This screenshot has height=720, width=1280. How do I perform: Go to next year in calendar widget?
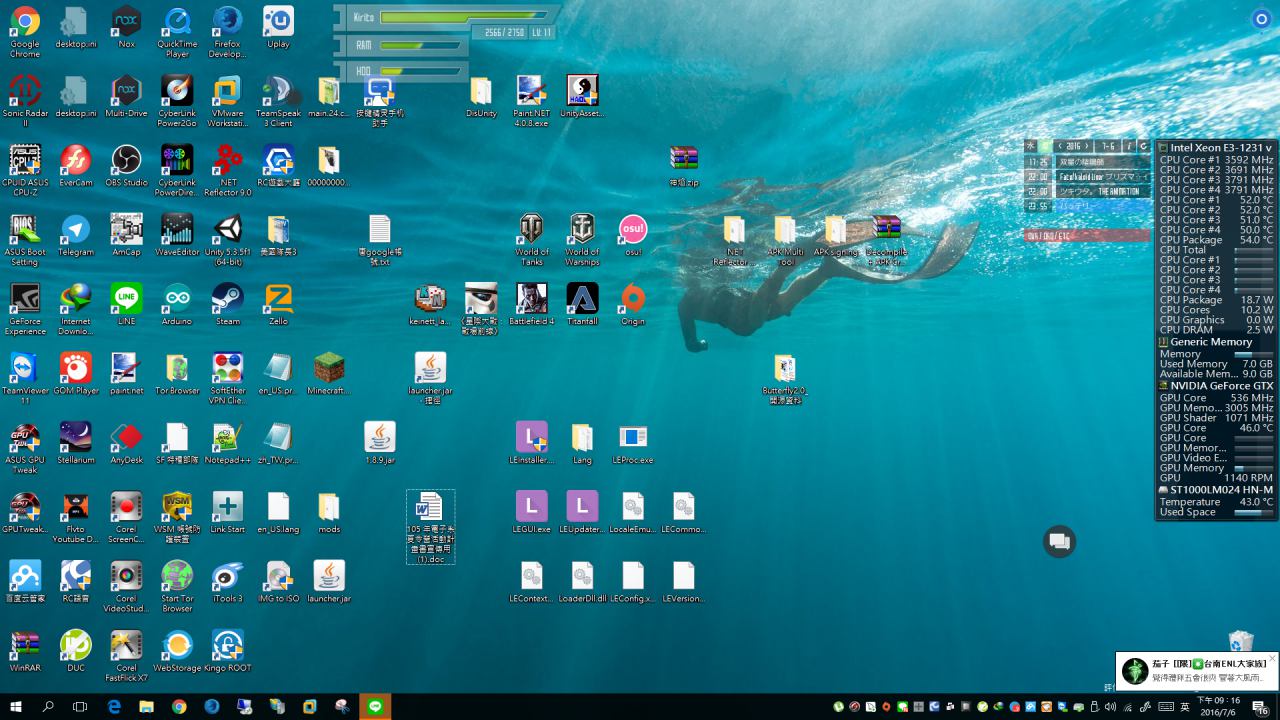pos(1088,146)
